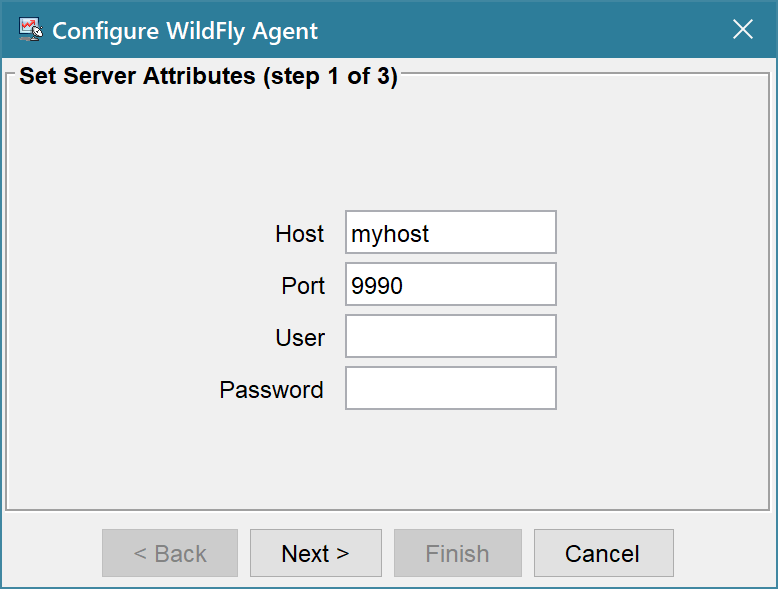Click on the 9990 port value
The width and height of the screenshot is (778, 589).
[x=377, y=286]
